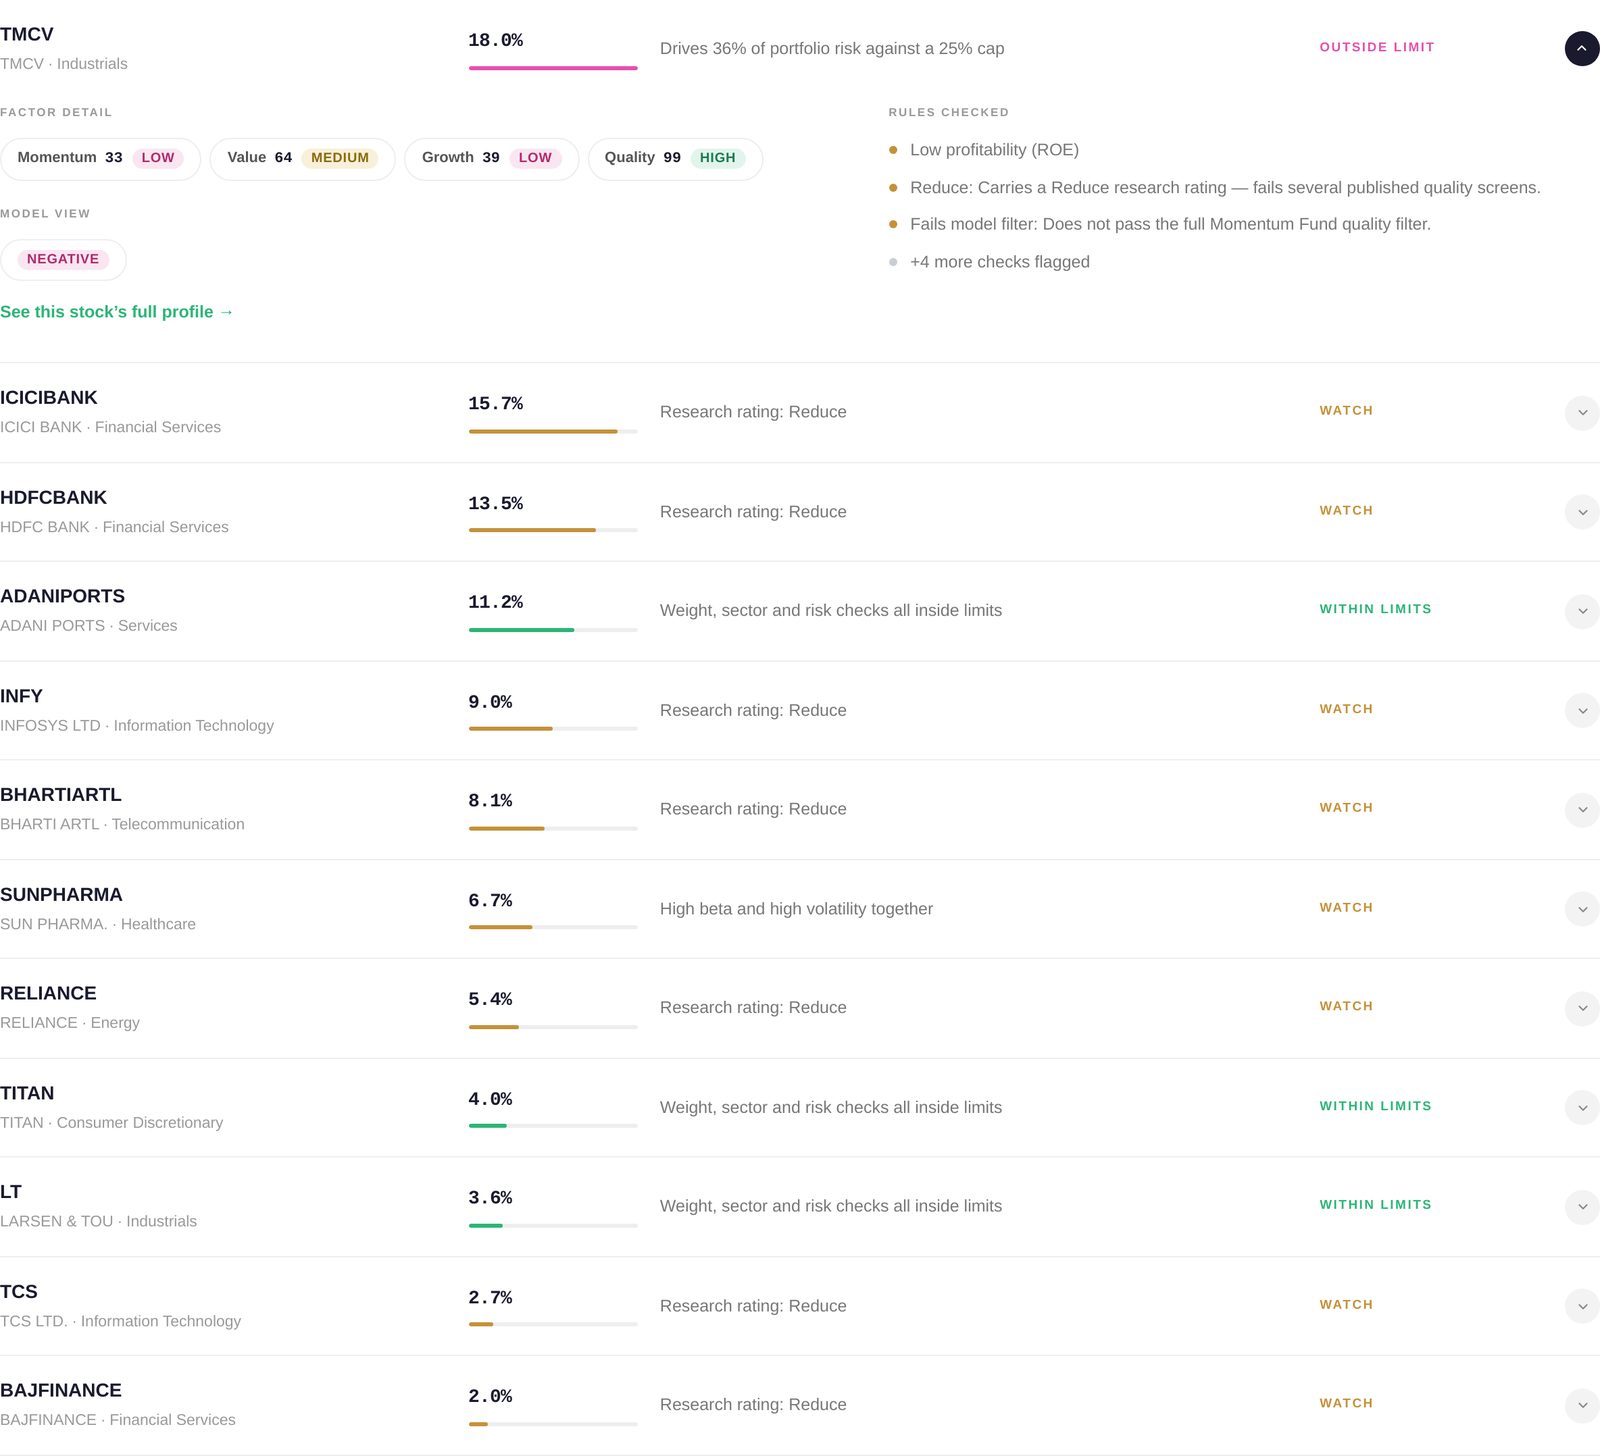Screen dimensions: 1600x1456
Task: Open See this stock's full profile link
Action: point(117,312)
